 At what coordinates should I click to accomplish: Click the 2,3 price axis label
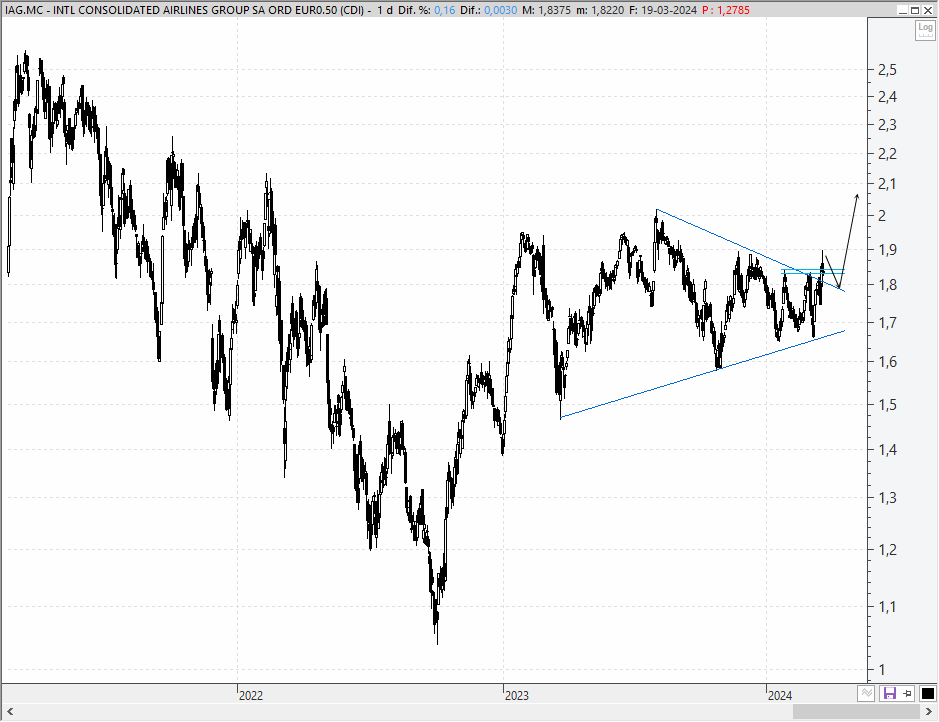887,125
